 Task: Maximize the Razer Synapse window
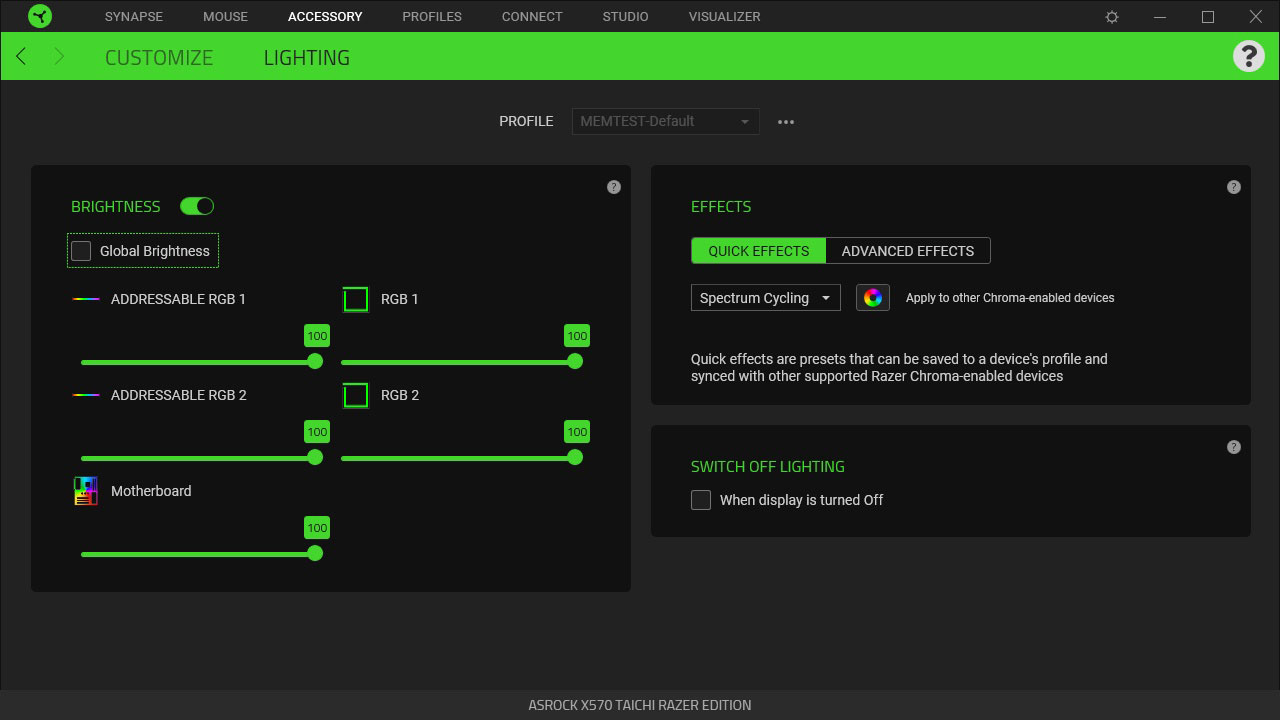(x=1208, y=17)
